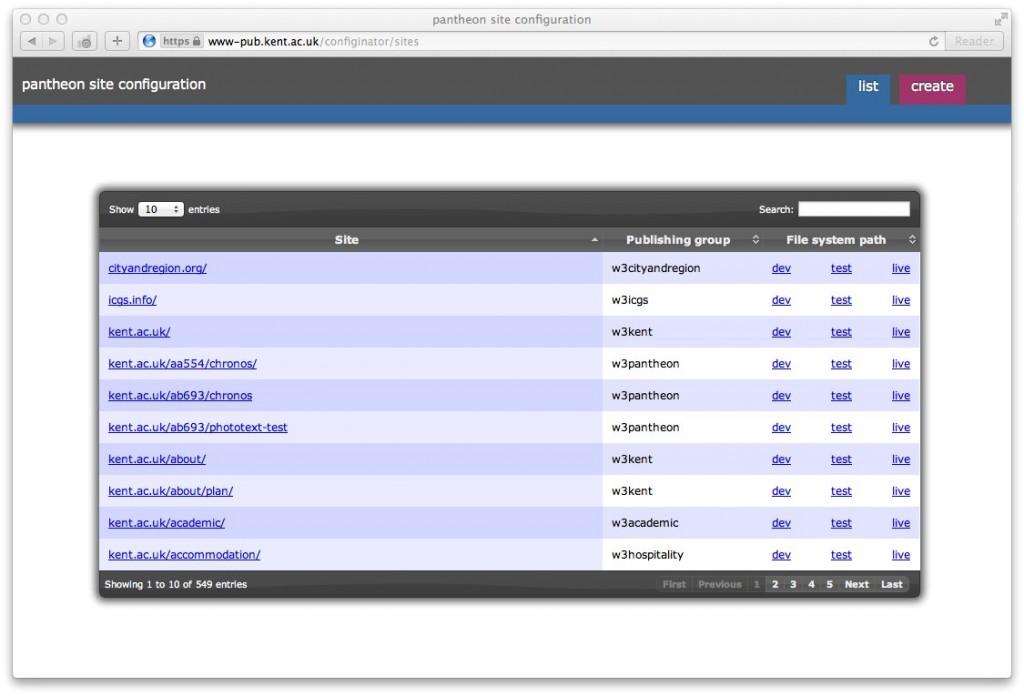1024x696 pixels.
Task: Jump to page 3 of results
Action: click(x=793, y=584)
